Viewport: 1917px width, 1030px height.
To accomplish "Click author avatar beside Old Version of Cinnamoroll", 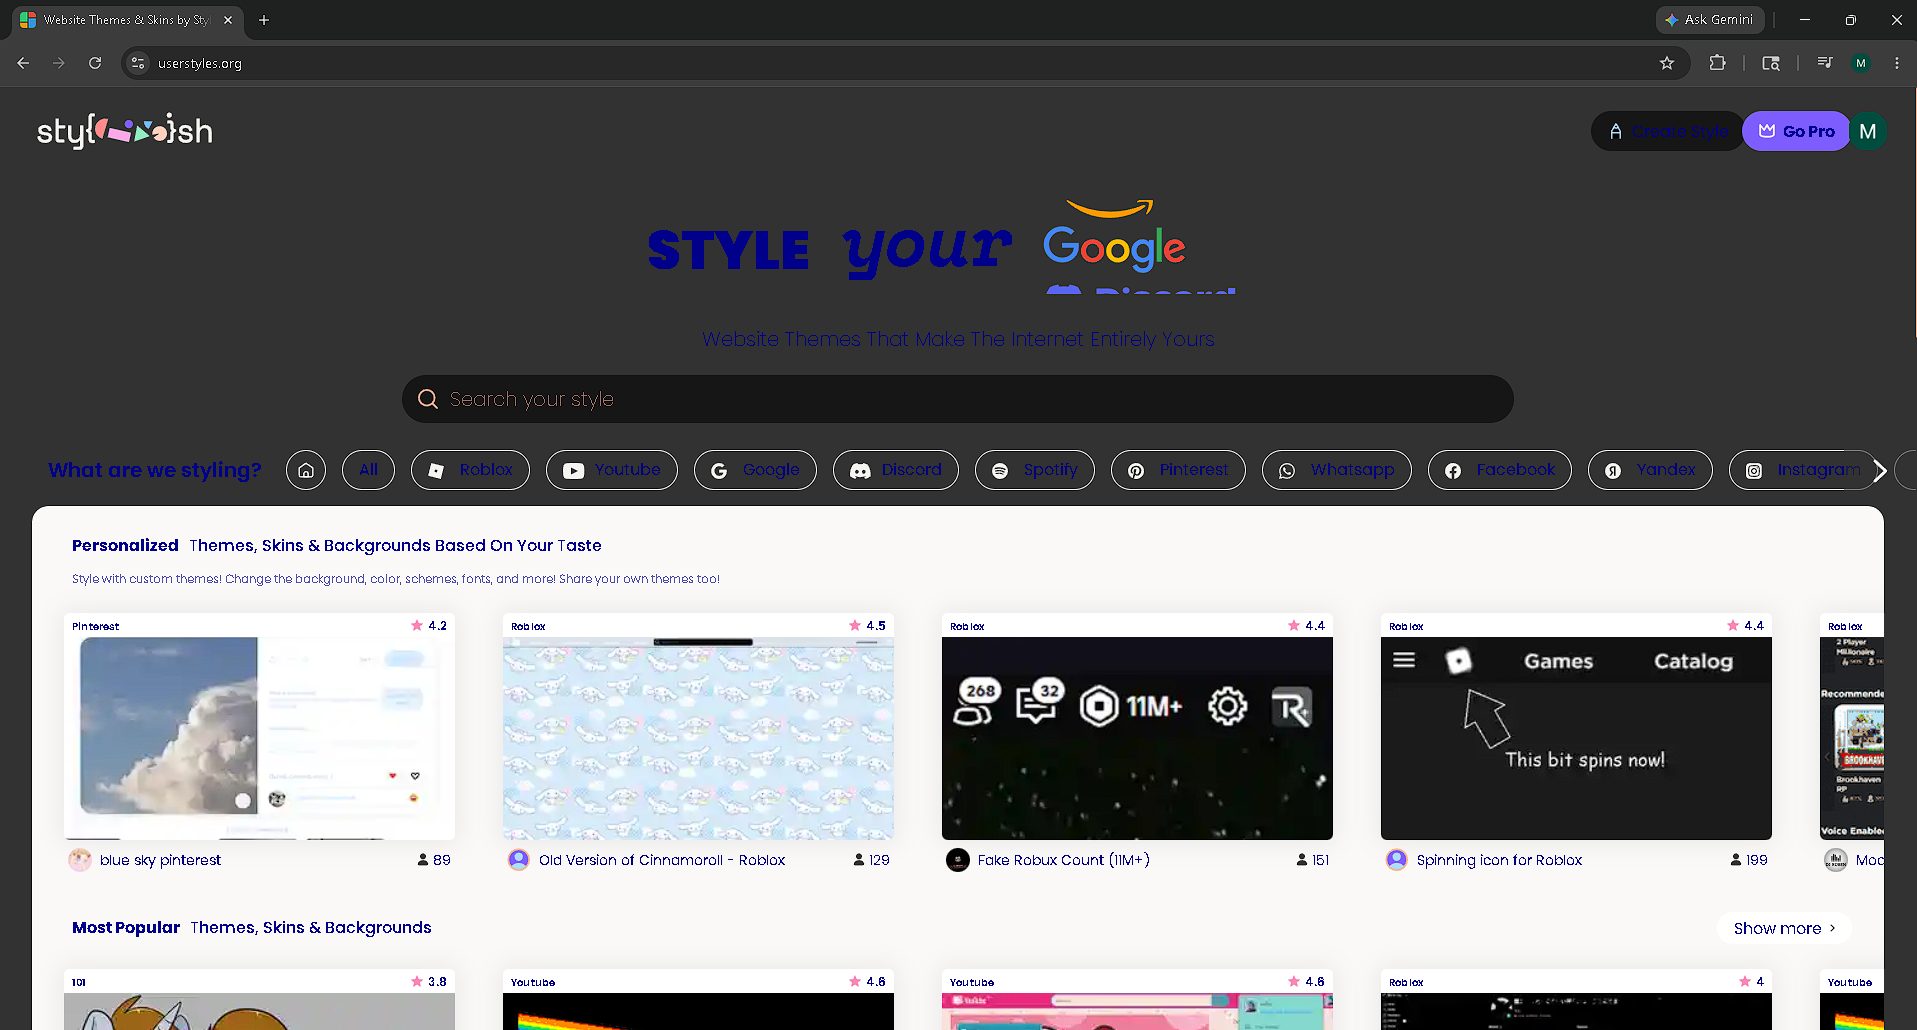I will click(519, 860).
